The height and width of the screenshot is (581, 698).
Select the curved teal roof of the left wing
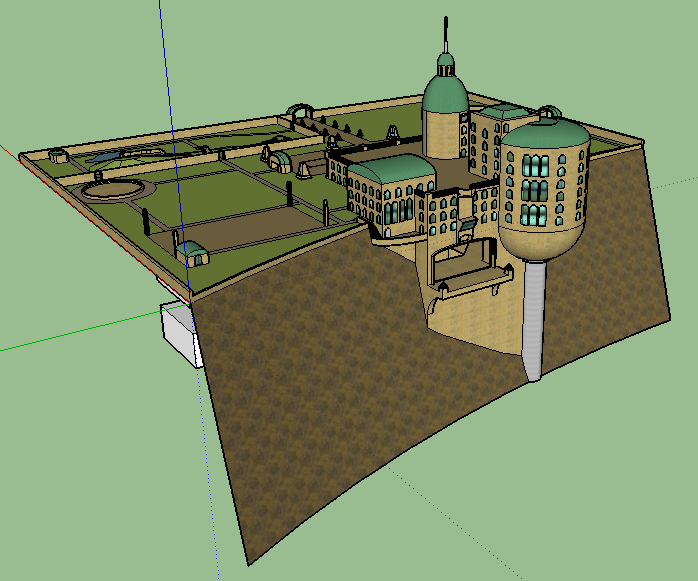click(x=388, y=168)
